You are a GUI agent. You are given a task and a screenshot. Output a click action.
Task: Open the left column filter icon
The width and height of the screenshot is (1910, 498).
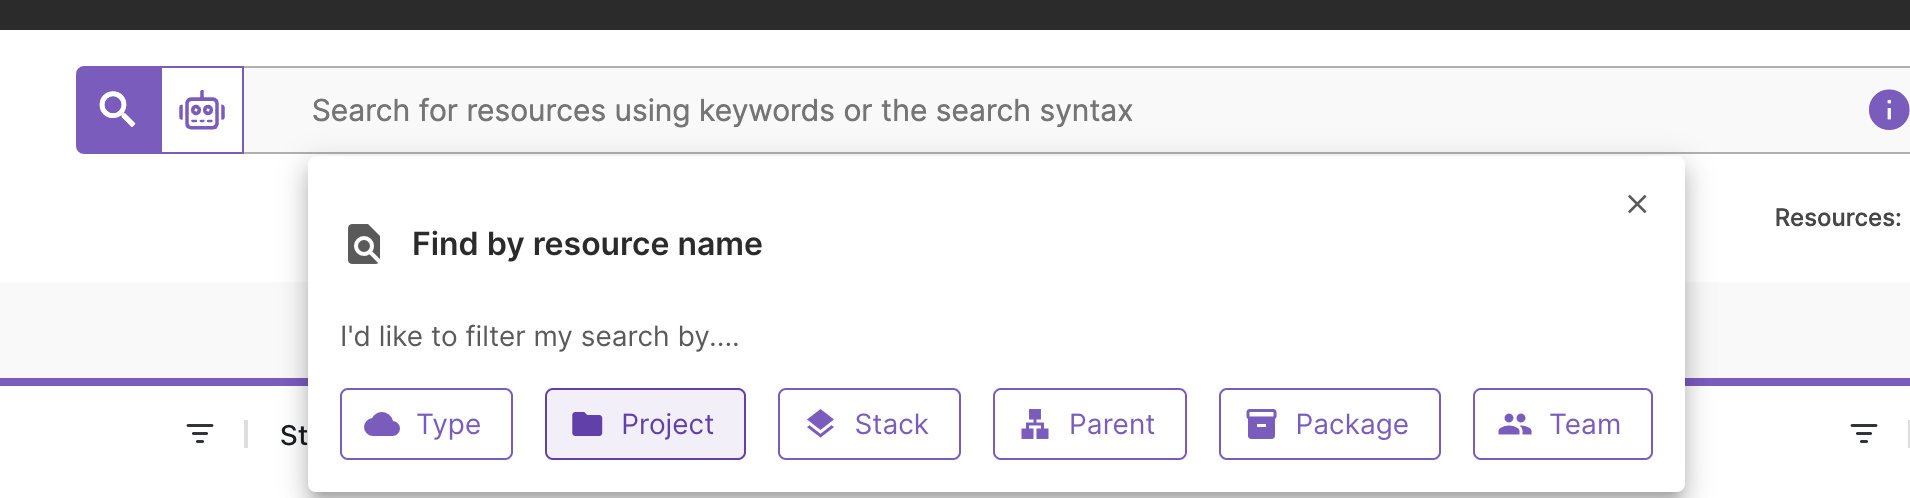coord(200,433)
